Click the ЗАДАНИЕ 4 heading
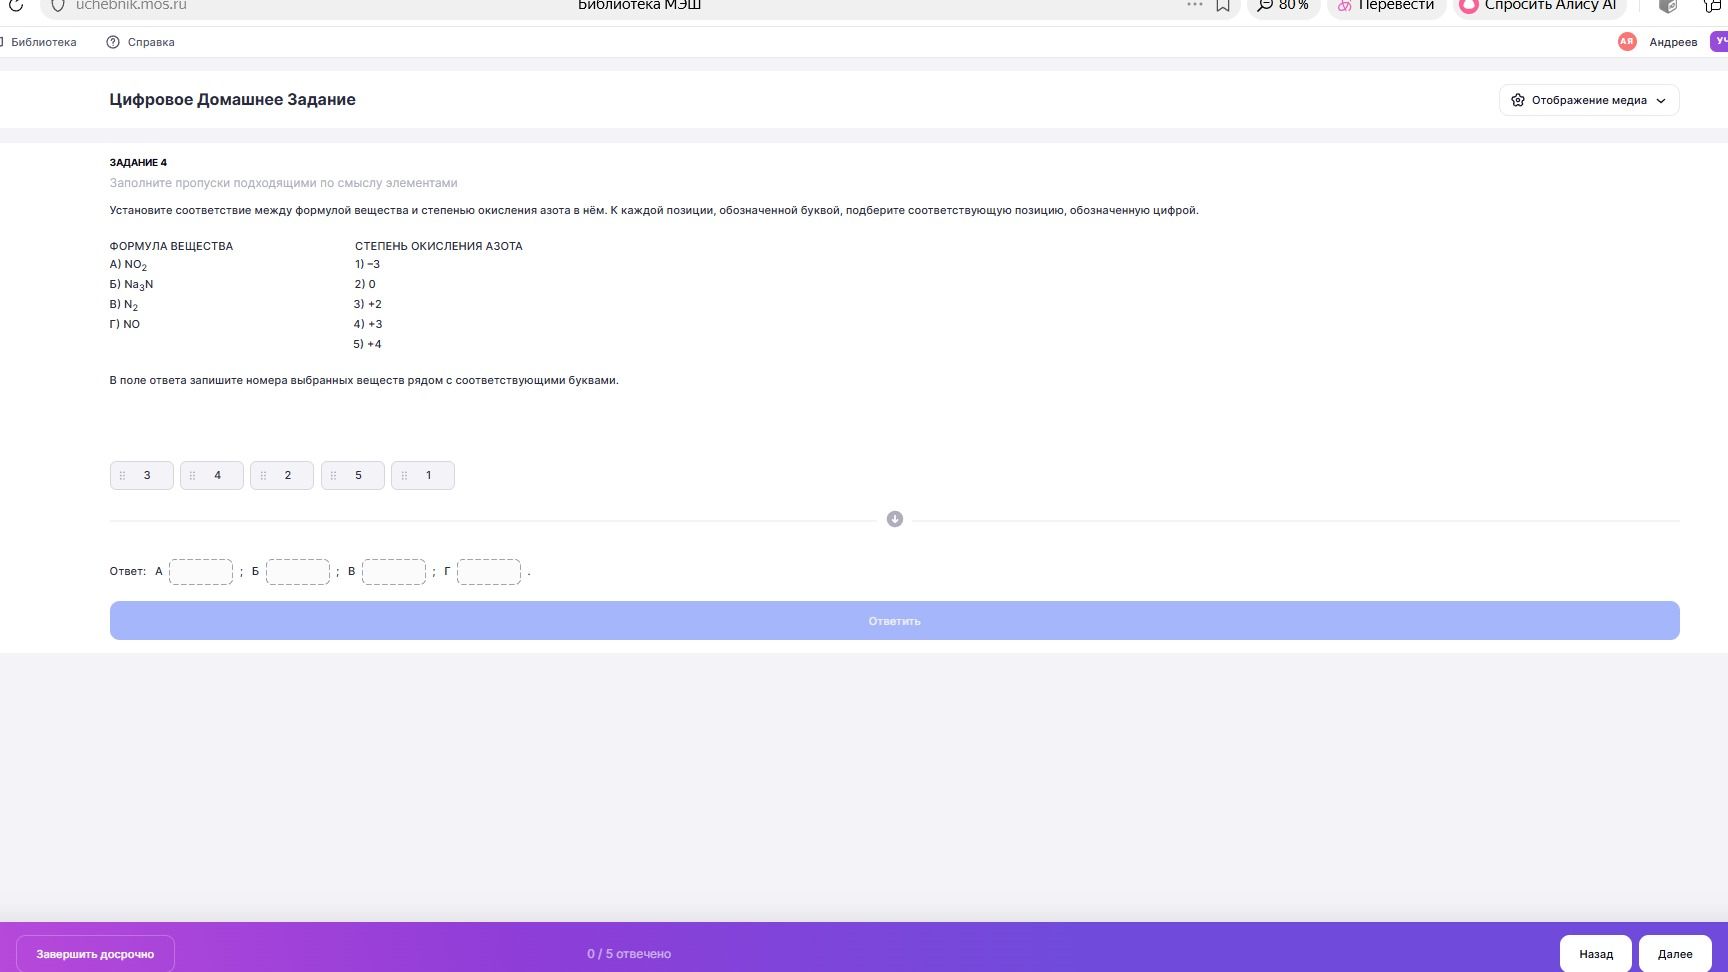Image resolution: width=1728 pixels, height=972 pixels. (138, 162)
